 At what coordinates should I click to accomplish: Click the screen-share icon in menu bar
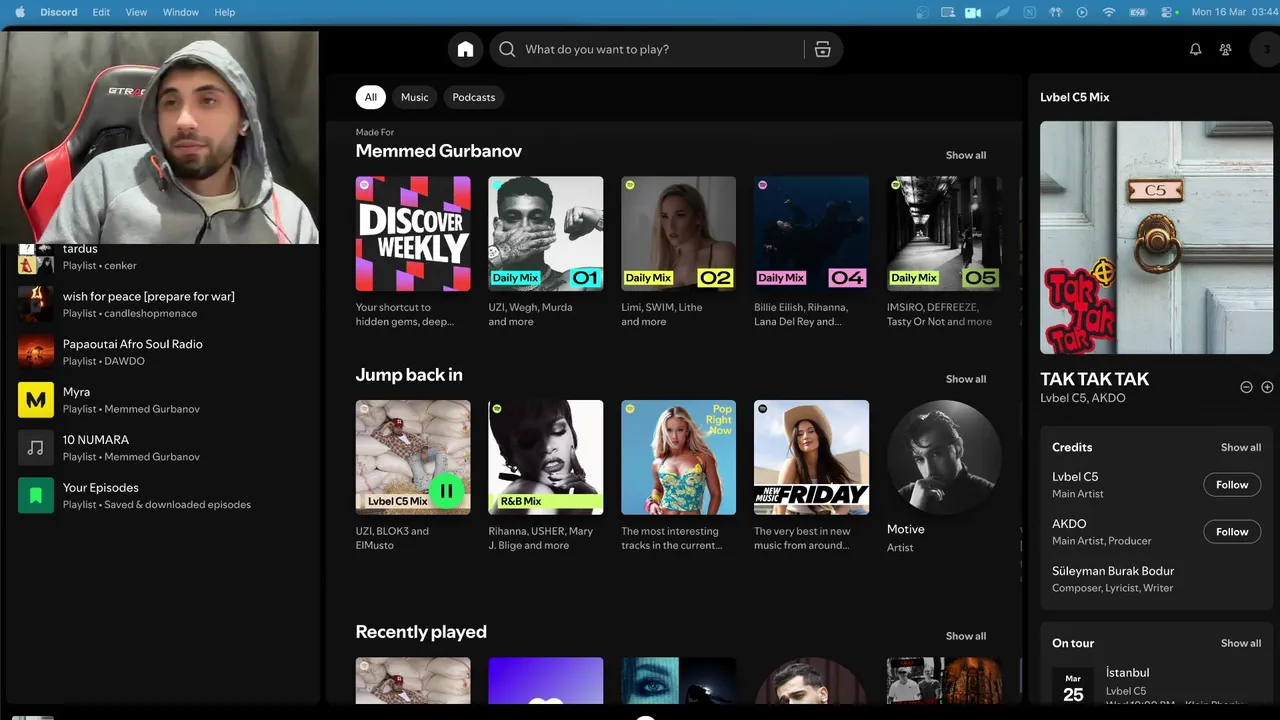pyautogui.click(x=947, y=12)
